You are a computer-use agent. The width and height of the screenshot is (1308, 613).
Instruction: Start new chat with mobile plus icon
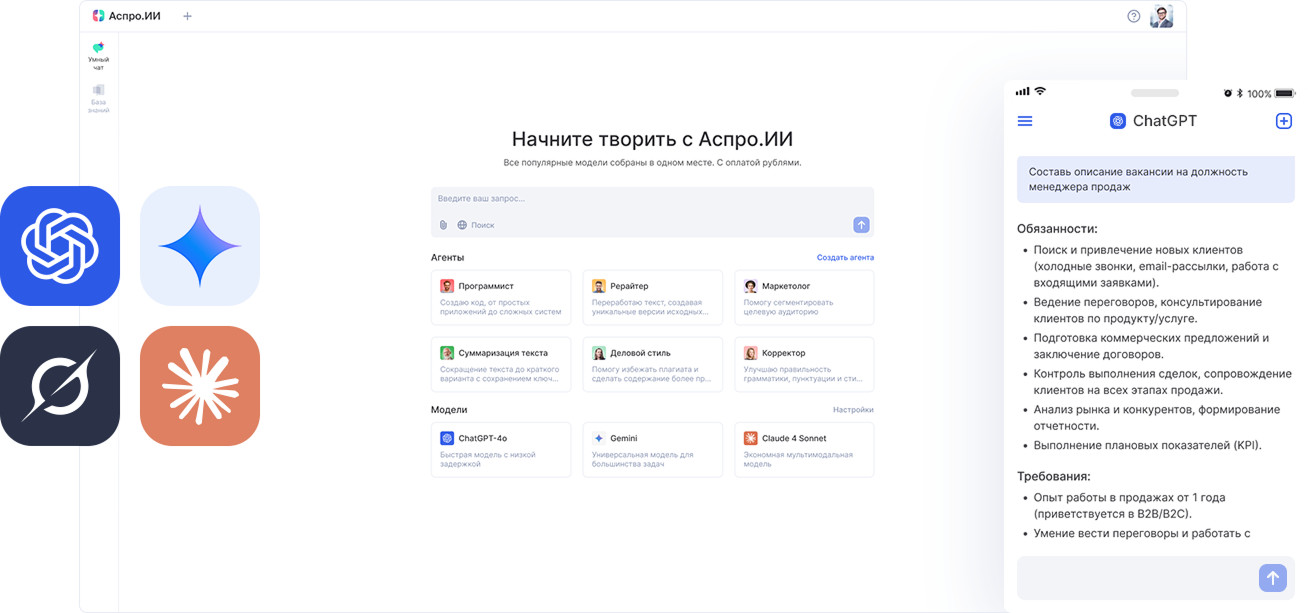coord(1284,121)
